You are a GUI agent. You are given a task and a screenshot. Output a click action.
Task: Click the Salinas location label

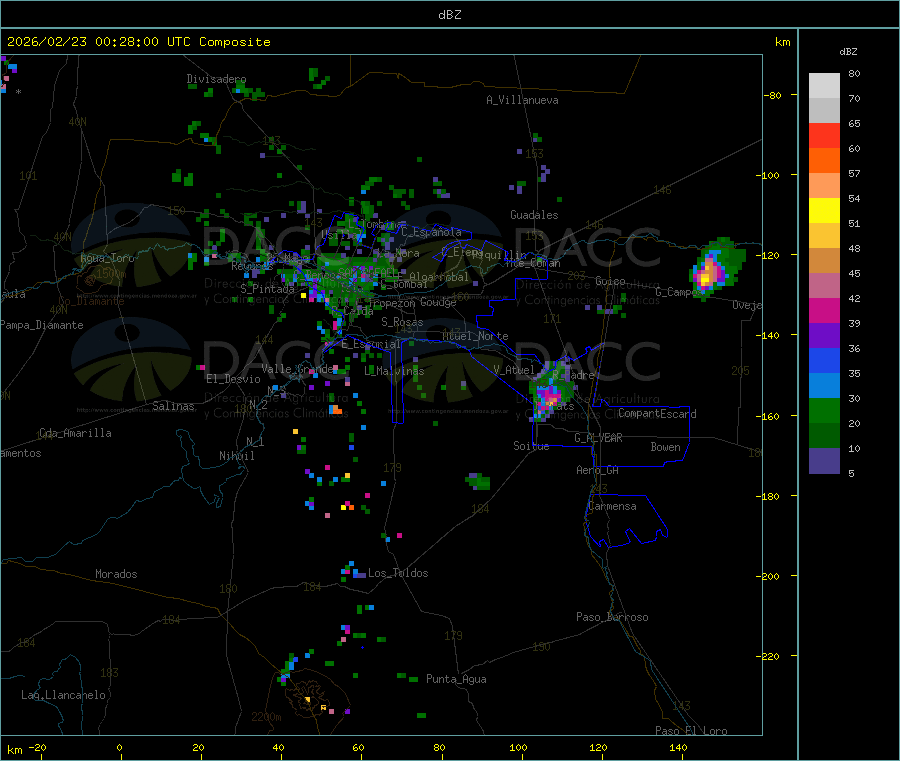(173, 406)
